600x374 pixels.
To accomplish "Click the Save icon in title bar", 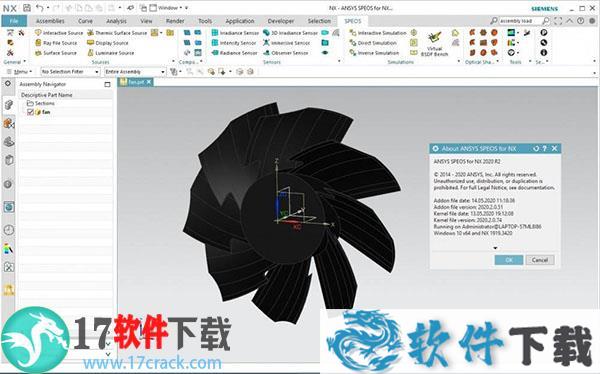I will 27,8.
